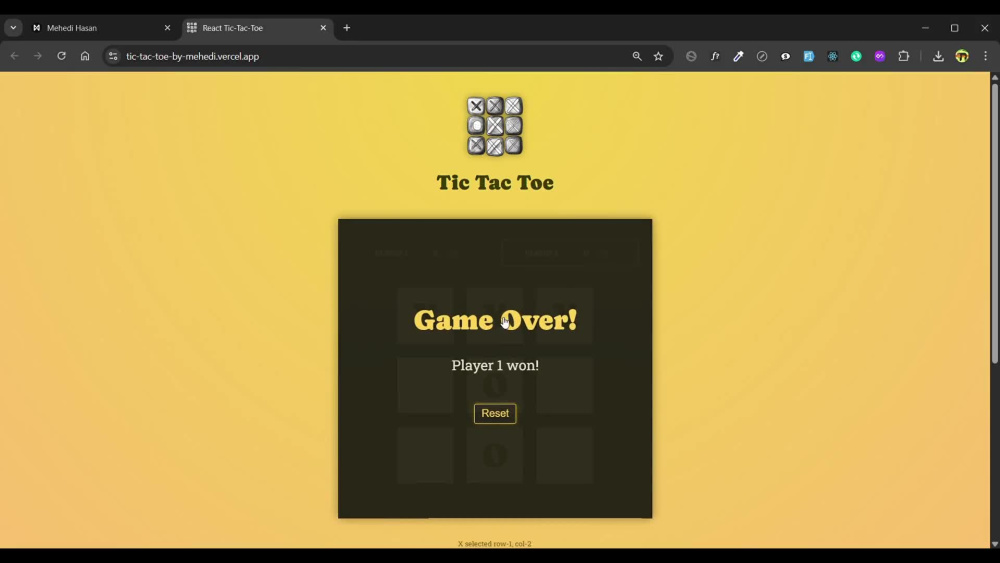Image resolution: width=1000 pixels, height=563 pixels.
Task: Open the browser home page
Action: (x=85, y=56)
